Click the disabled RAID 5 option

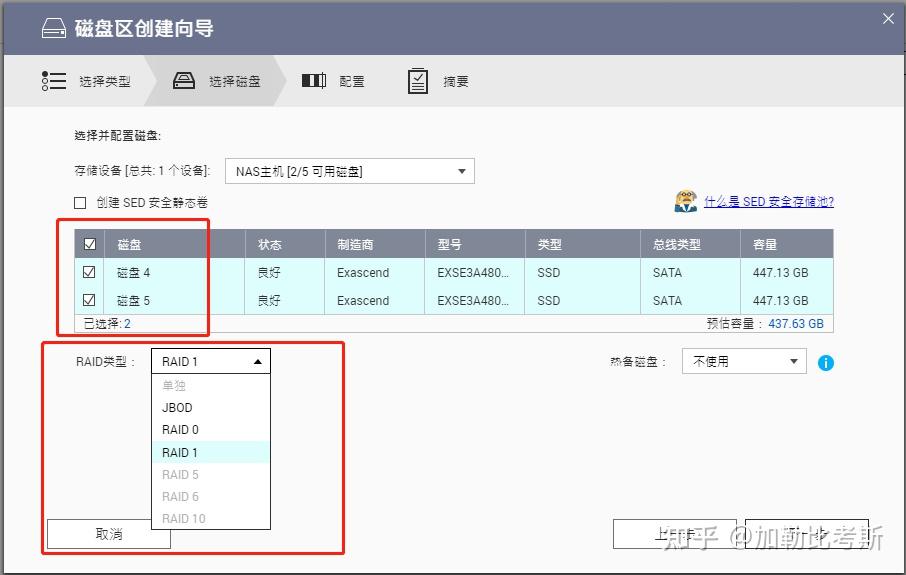point(211,474)
